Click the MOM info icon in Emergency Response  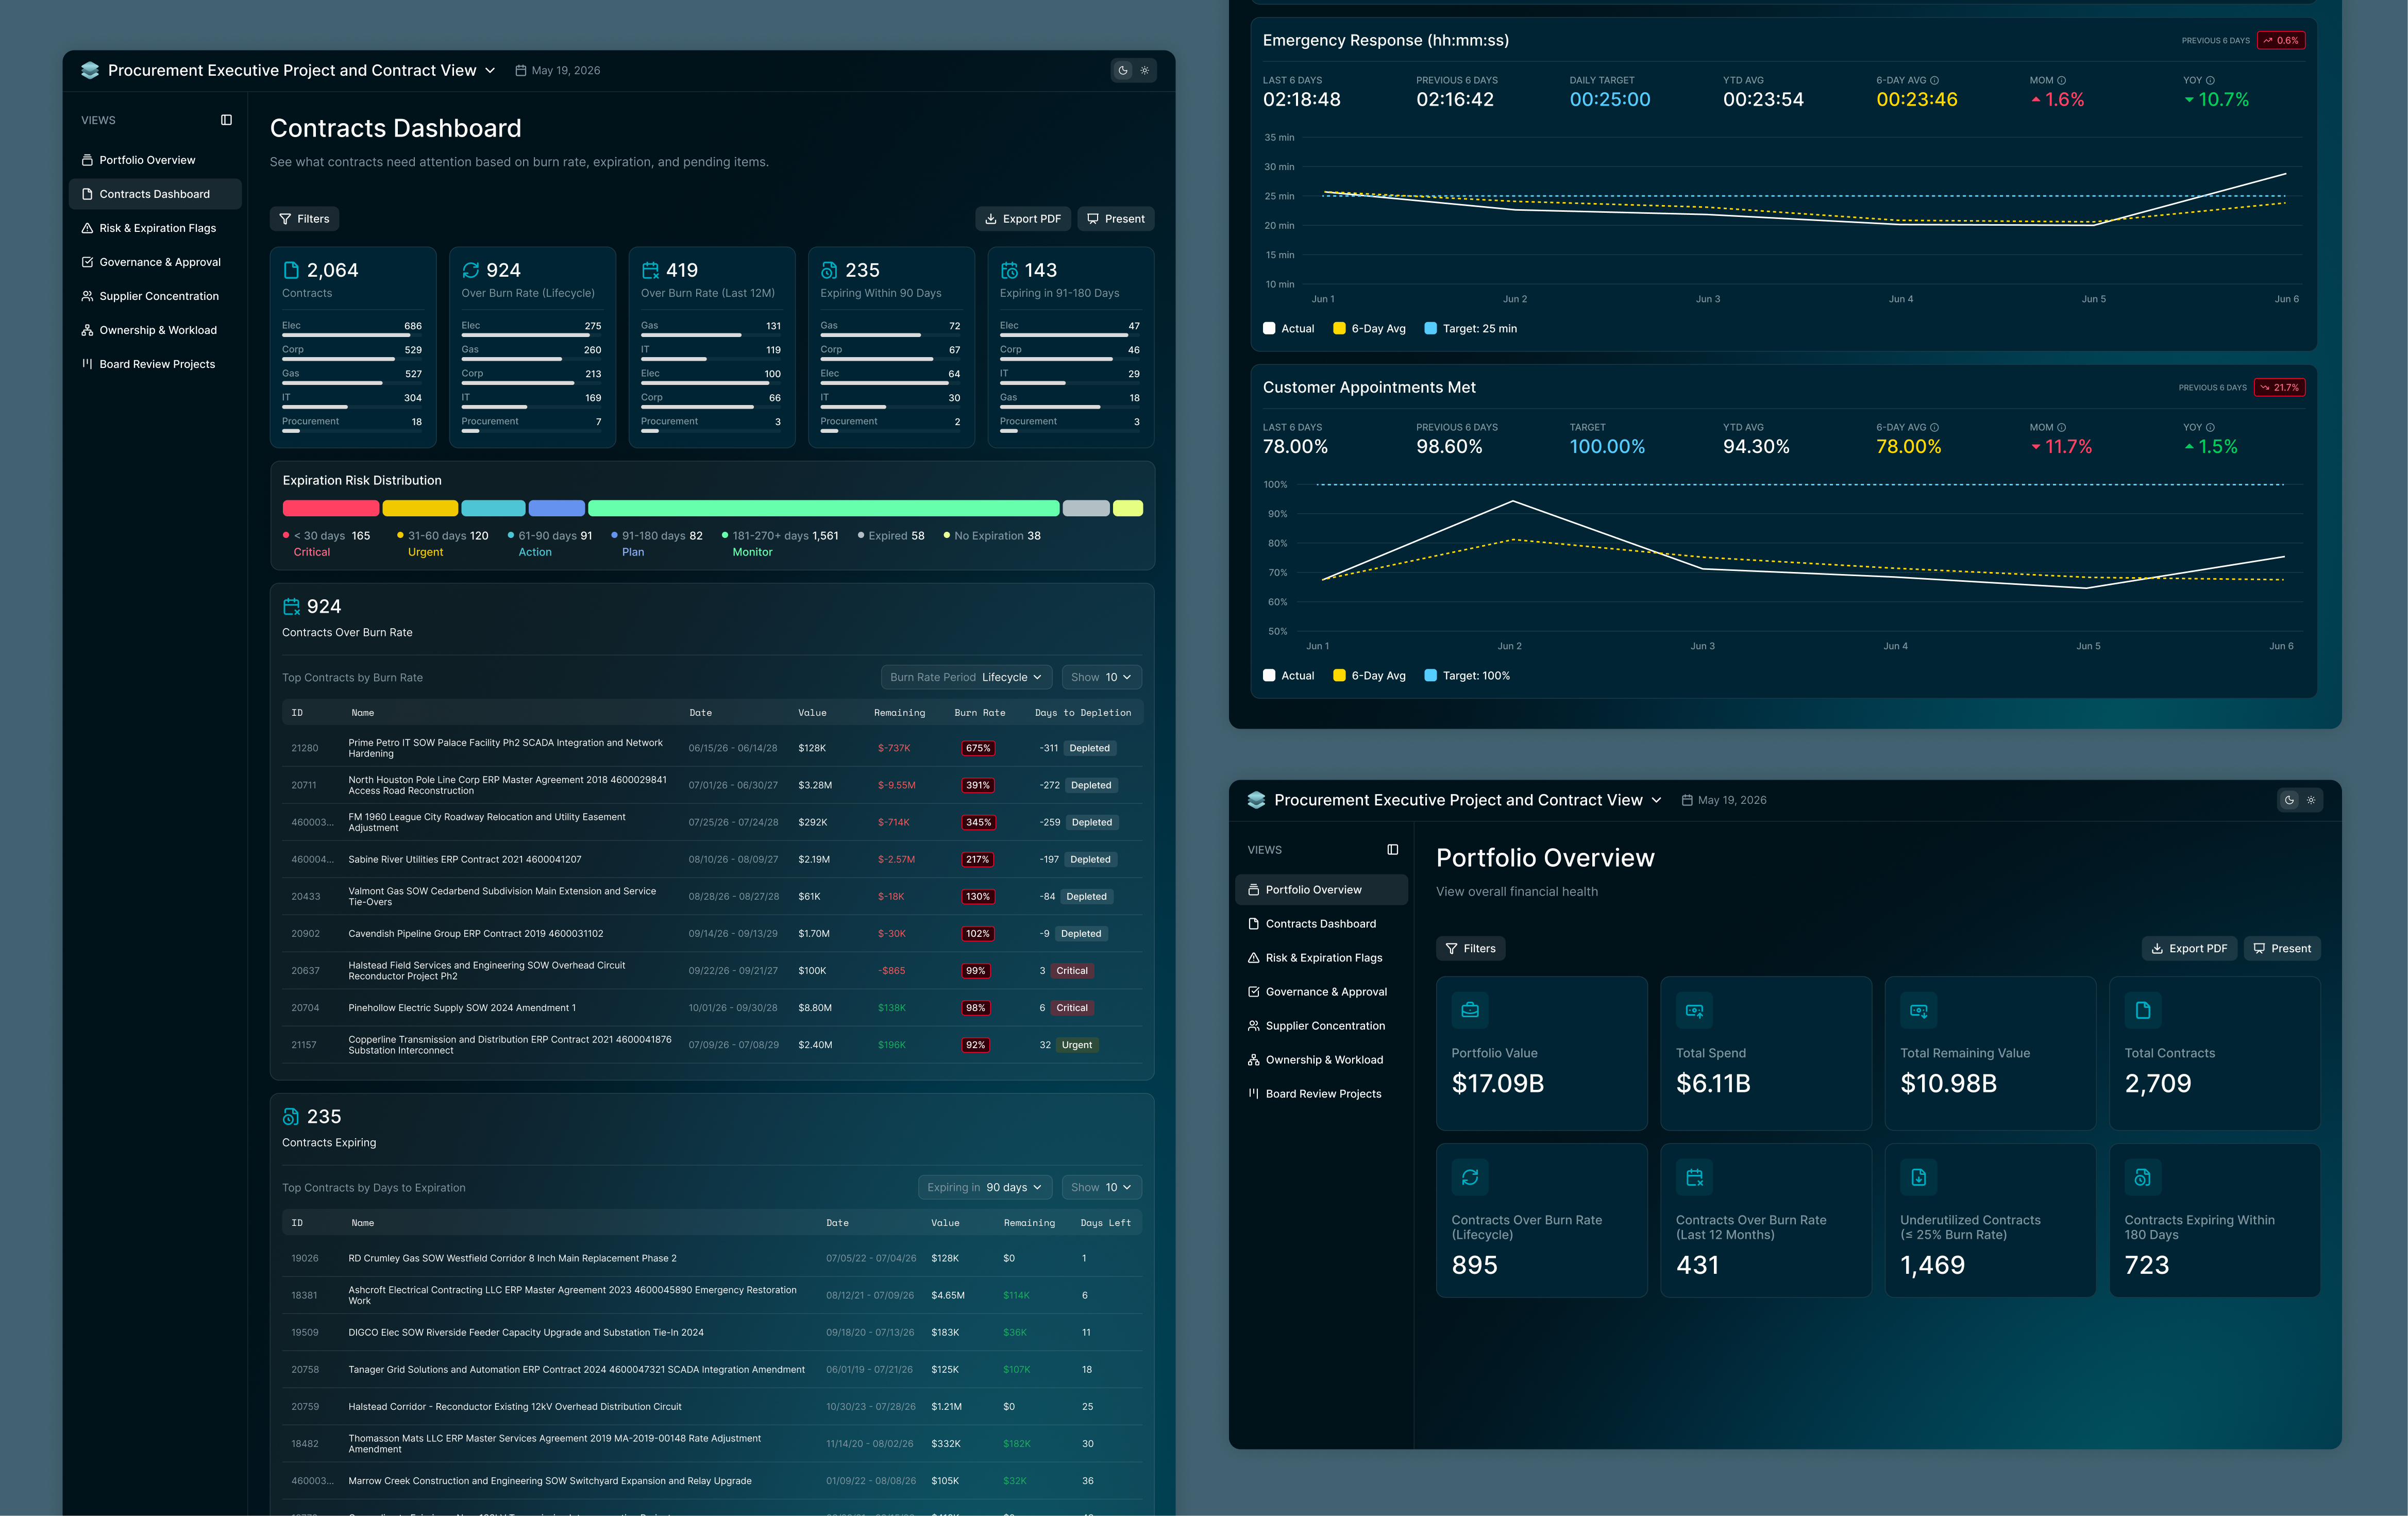pyautogui.click(x=2061, y=81)
